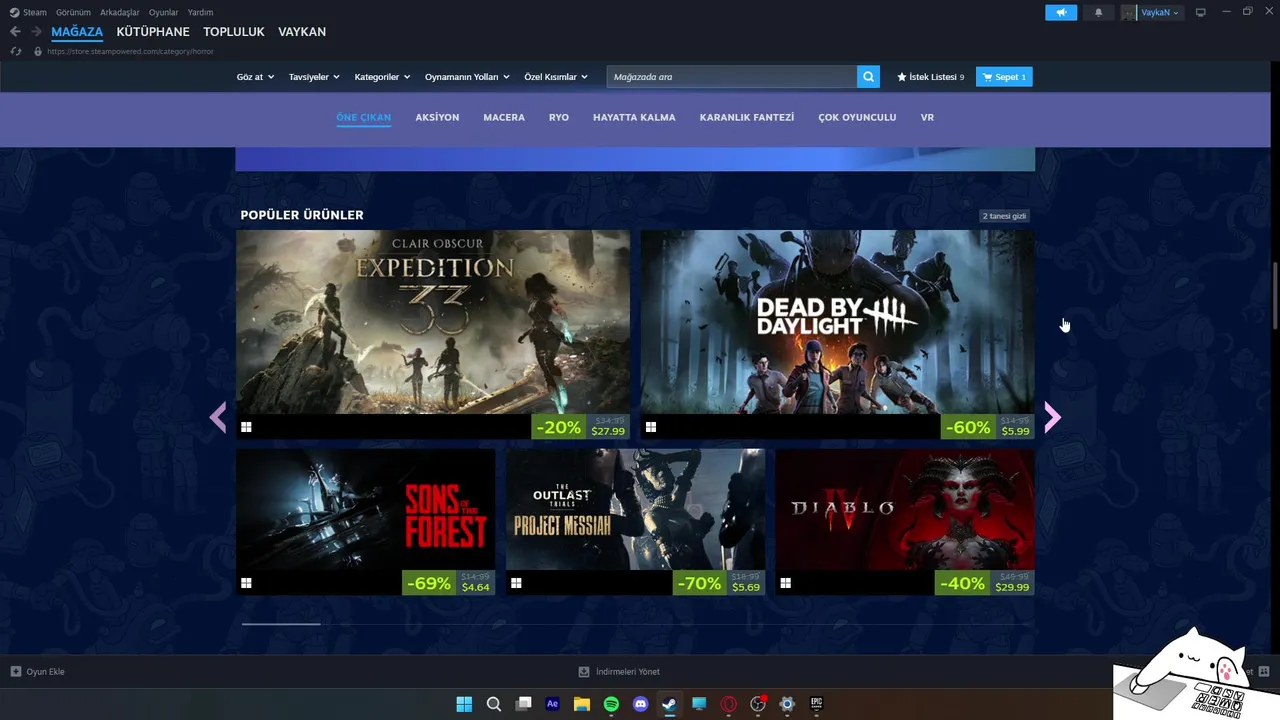Screen dimensions: 1280x720
Task: Open the Yardım menu
Action: [200, 12]
